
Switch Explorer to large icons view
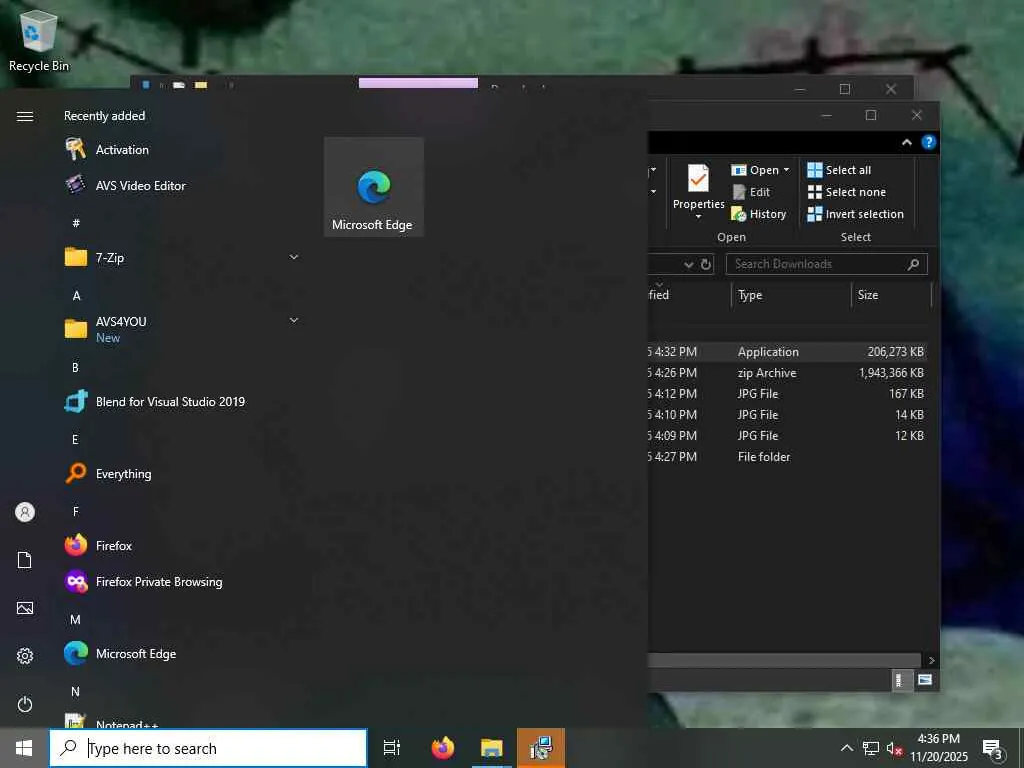pyautogui.click(x=925, y=680)
